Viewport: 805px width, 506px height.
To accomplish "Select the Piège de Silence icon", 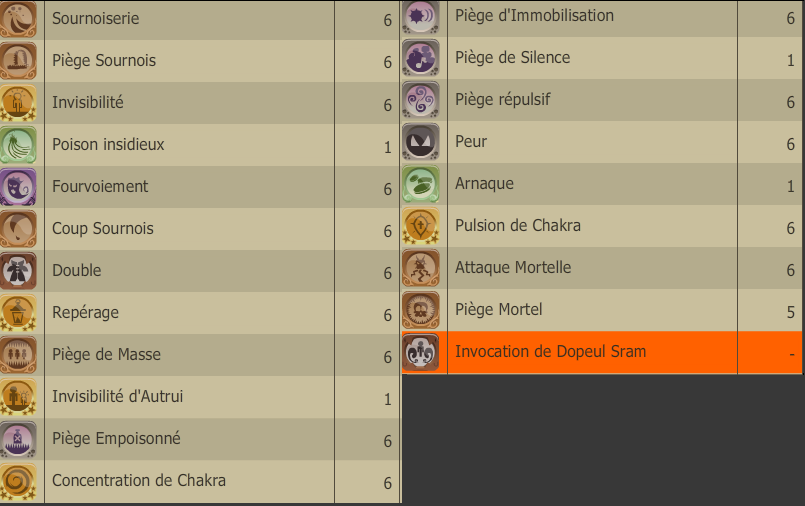I will coord(421,57).
